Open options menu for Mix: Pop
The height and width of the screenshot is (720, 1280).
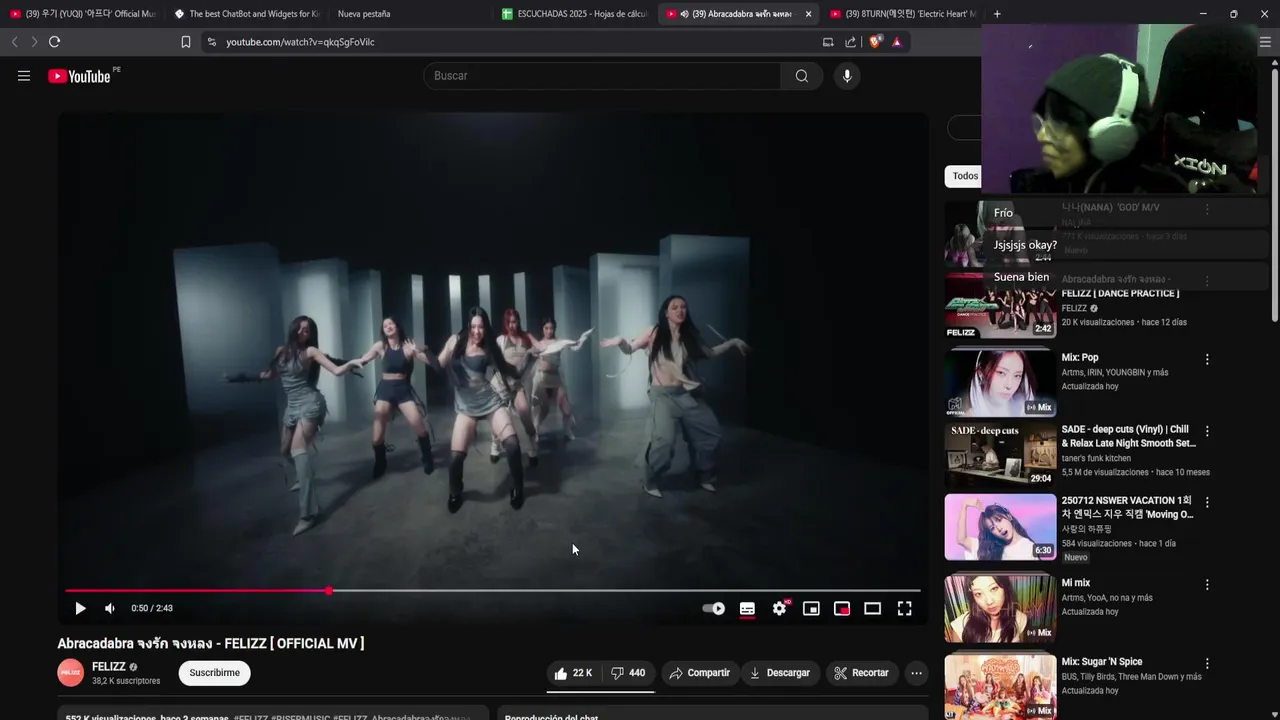1207,359
